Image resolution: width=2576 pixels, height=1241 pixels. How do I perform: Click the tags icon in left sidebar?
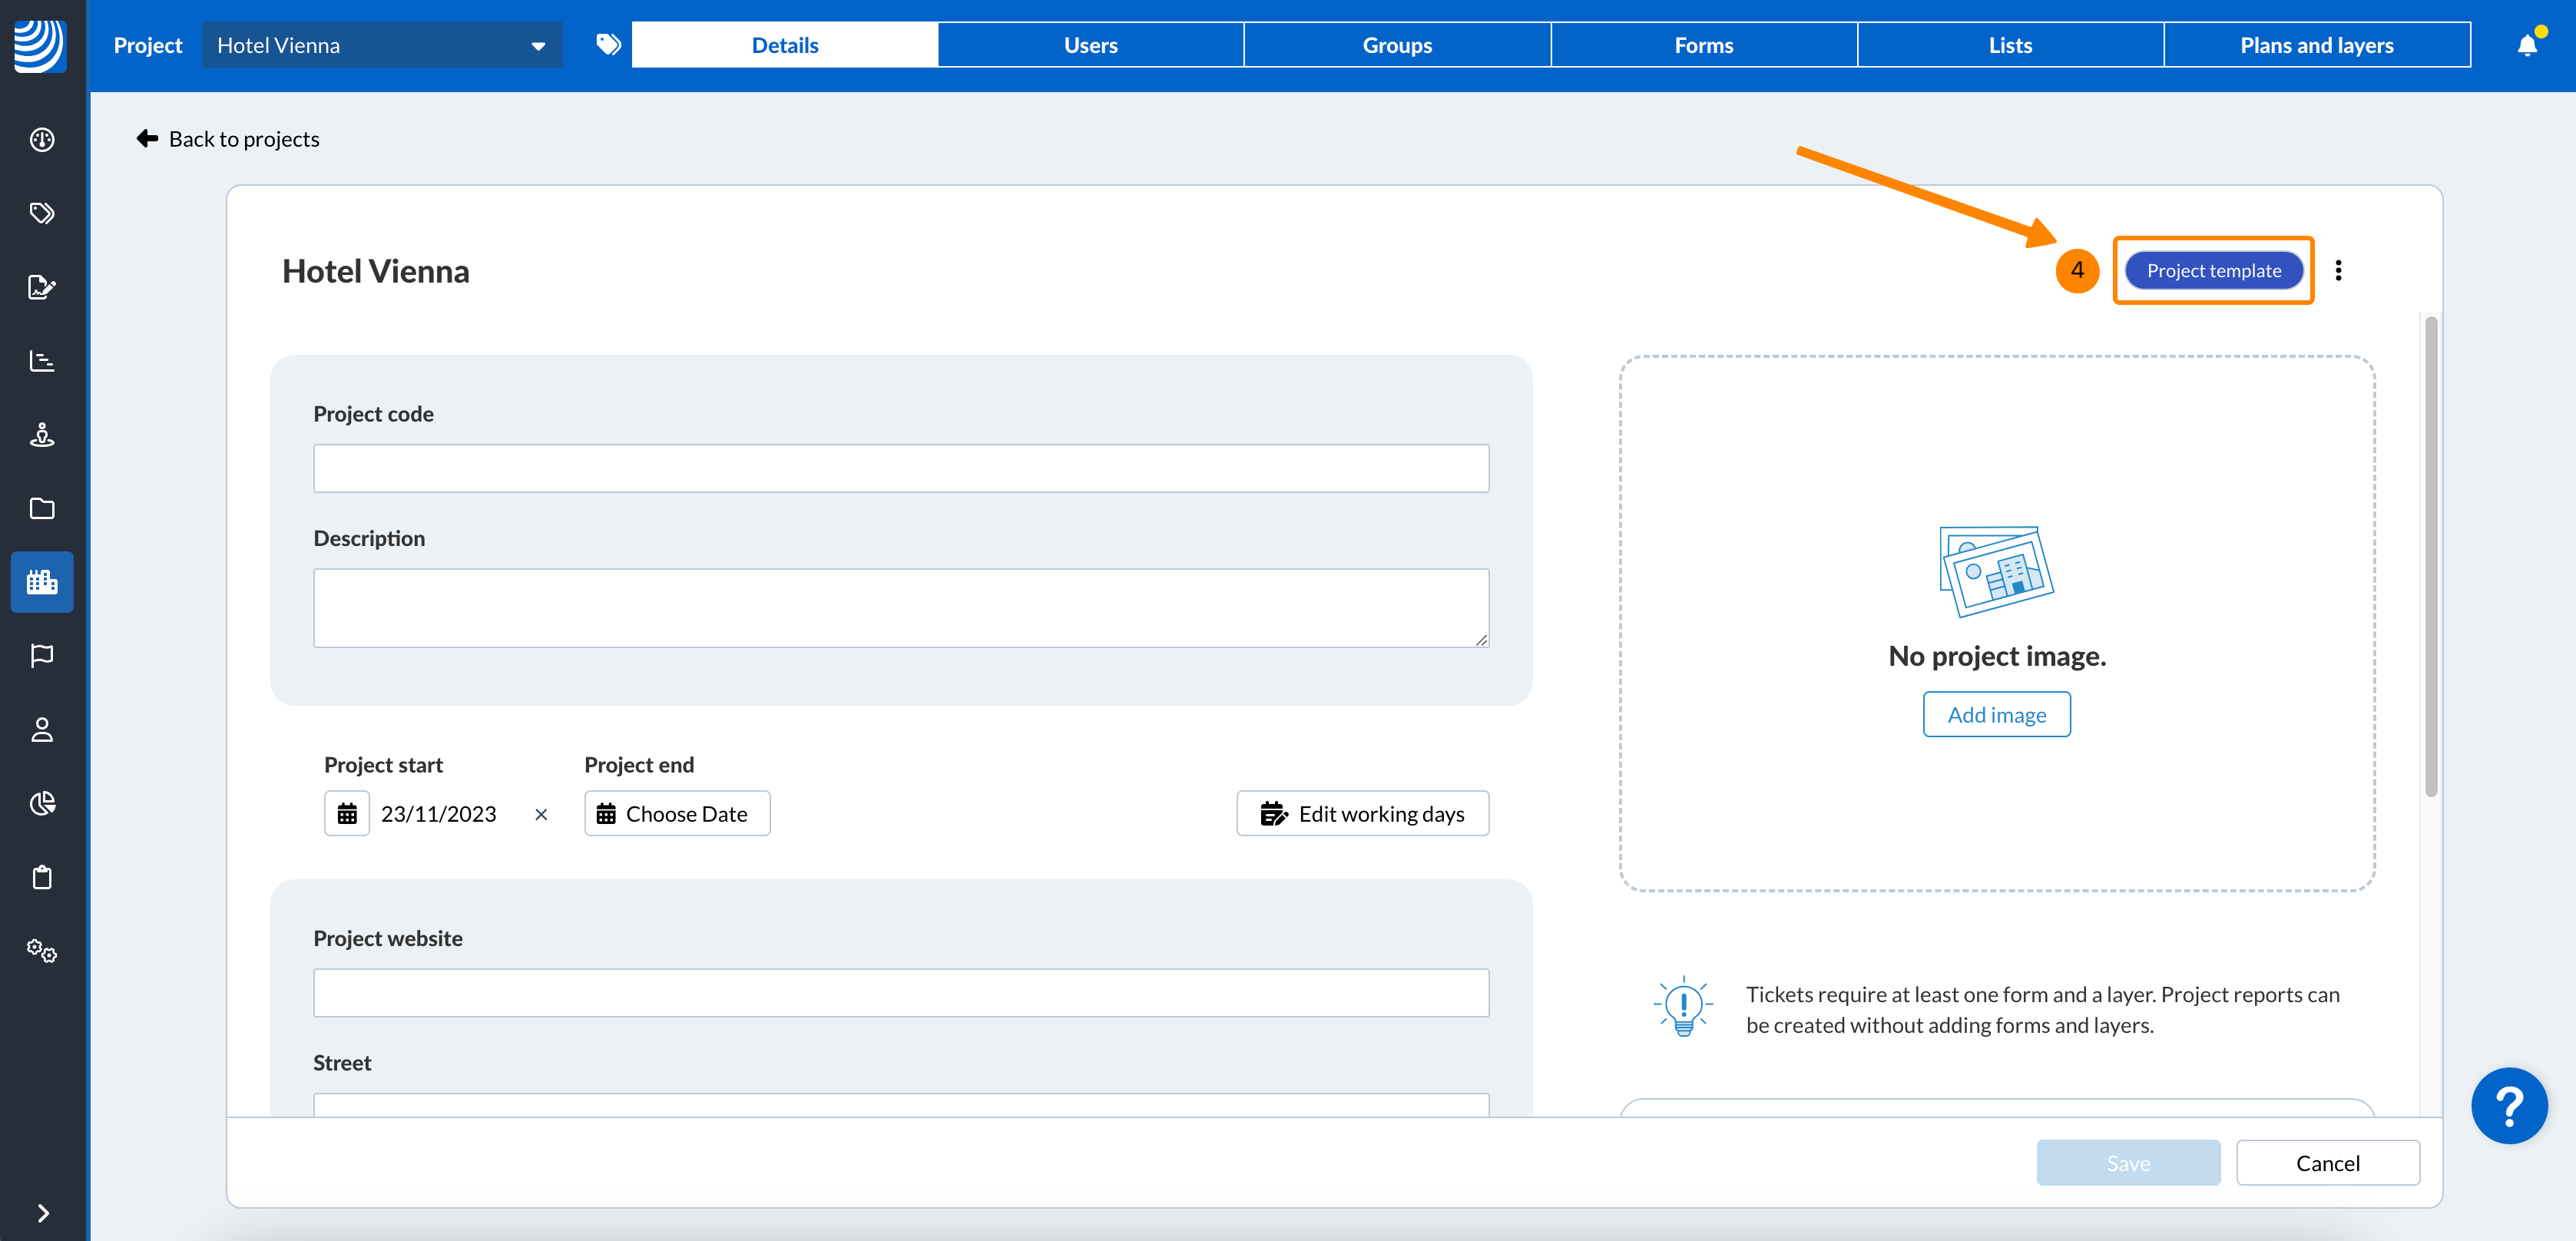42,213
